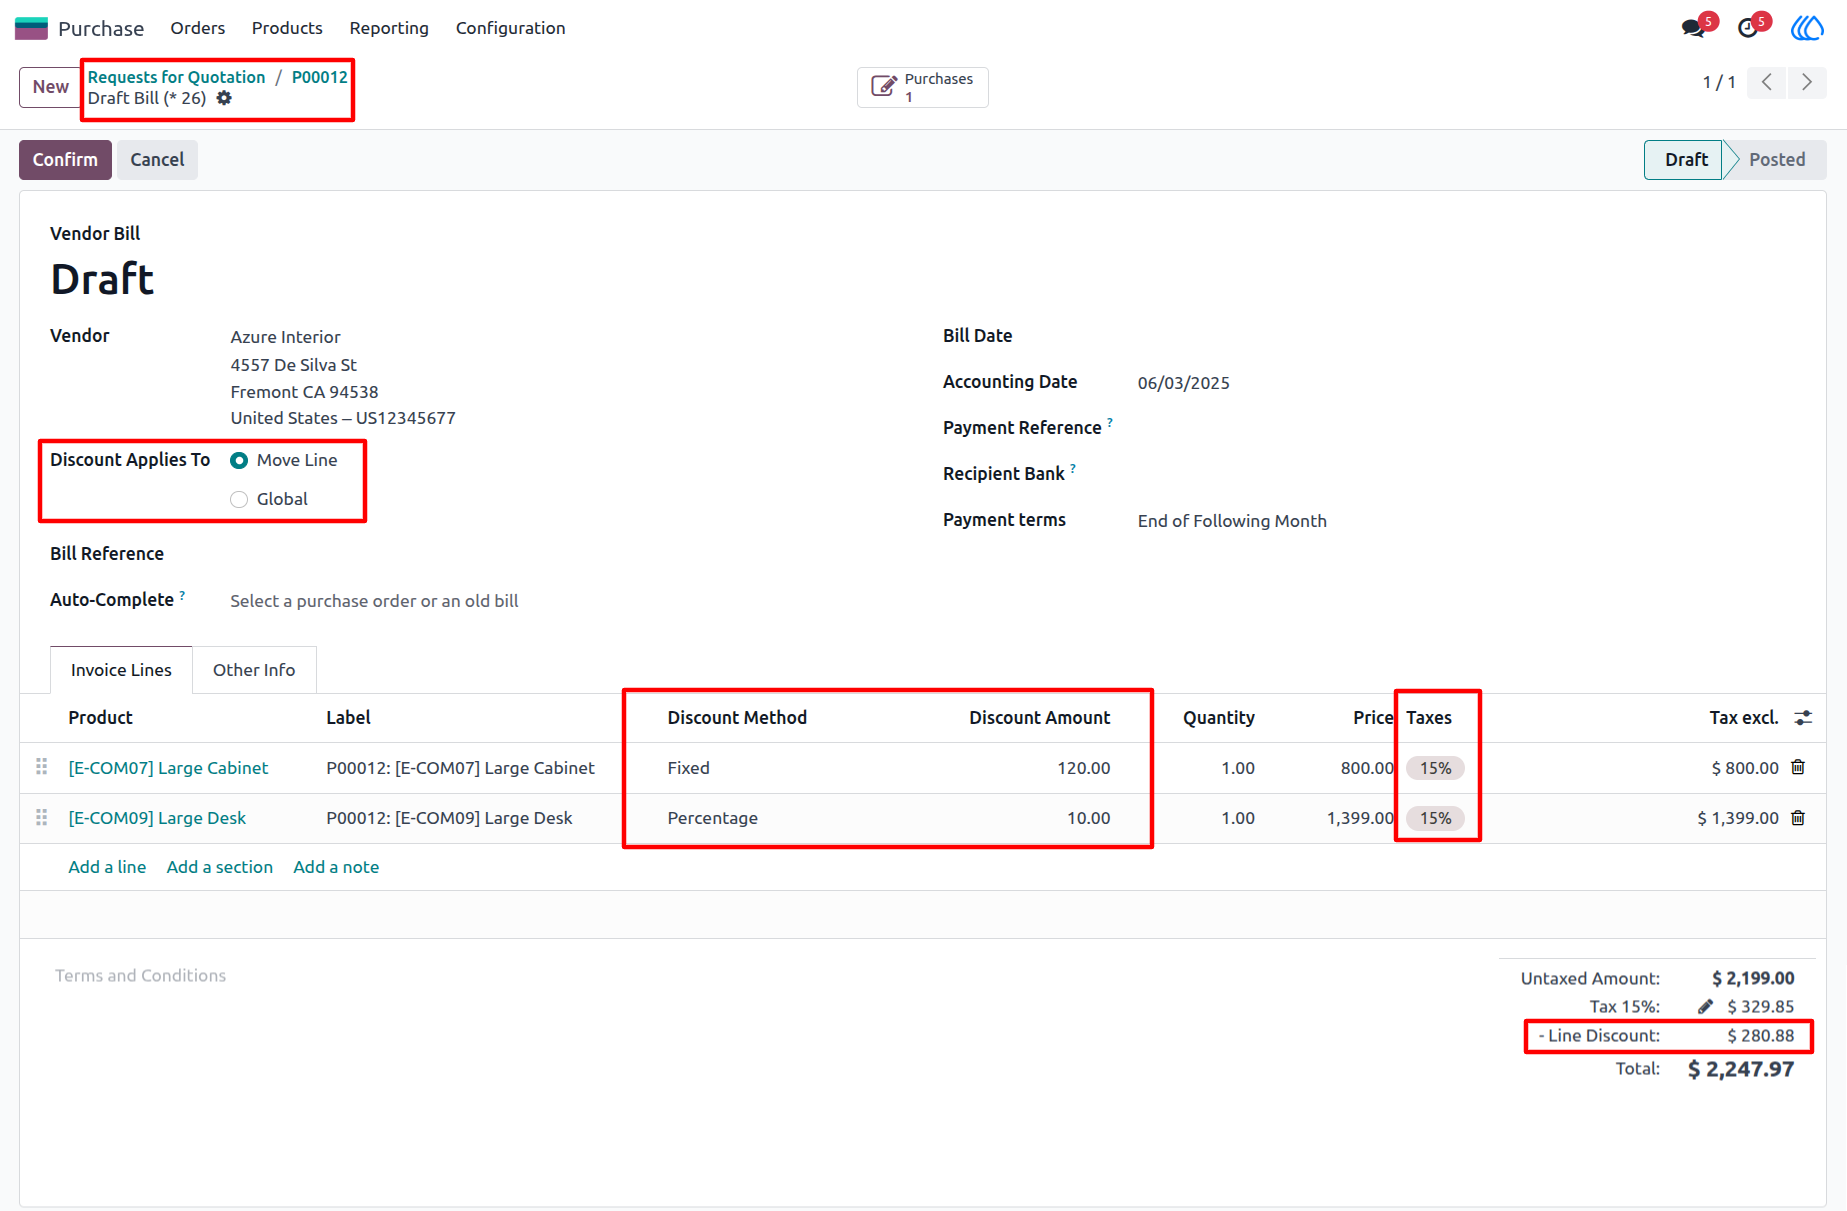Click the Accounting Date field 06/03/2025
Viewport: 1847px width, 1211px height.
[1184, 383]
